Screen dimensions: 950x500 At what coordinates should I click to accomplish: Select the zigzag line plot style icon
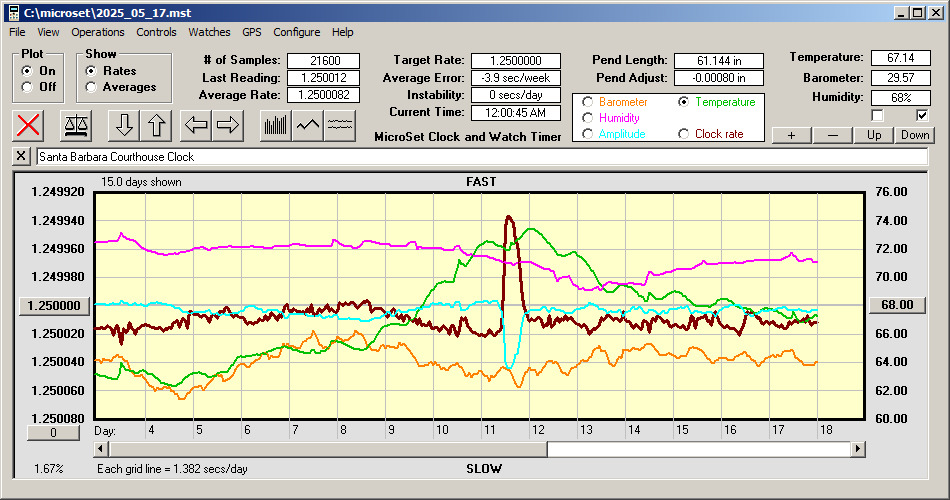[308, 125]
